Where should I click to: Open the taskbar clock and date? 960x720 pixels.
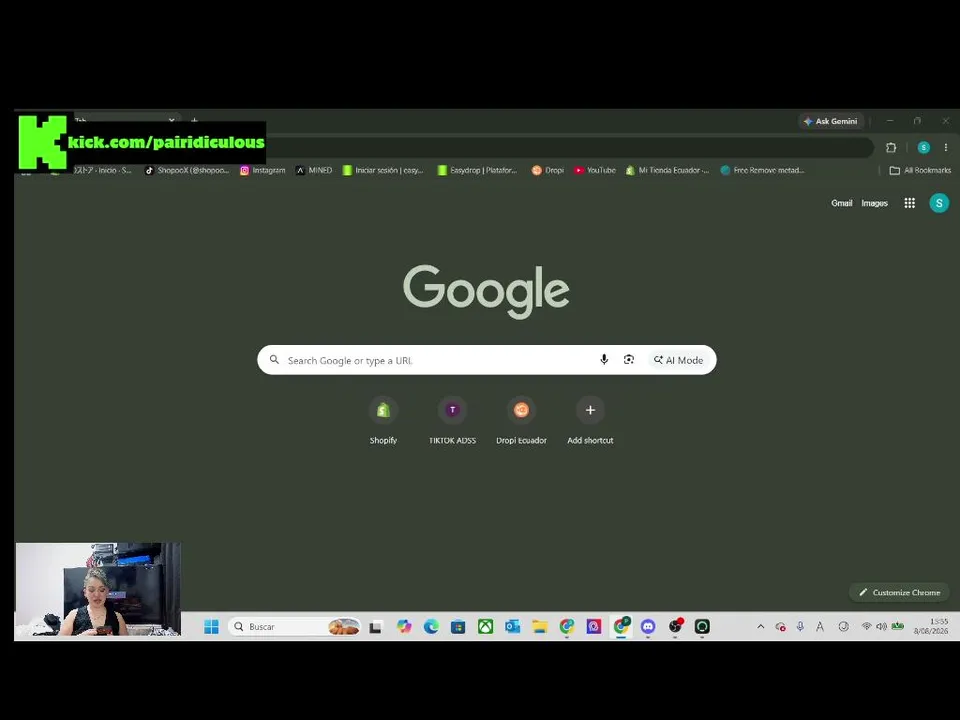point(931,626)
